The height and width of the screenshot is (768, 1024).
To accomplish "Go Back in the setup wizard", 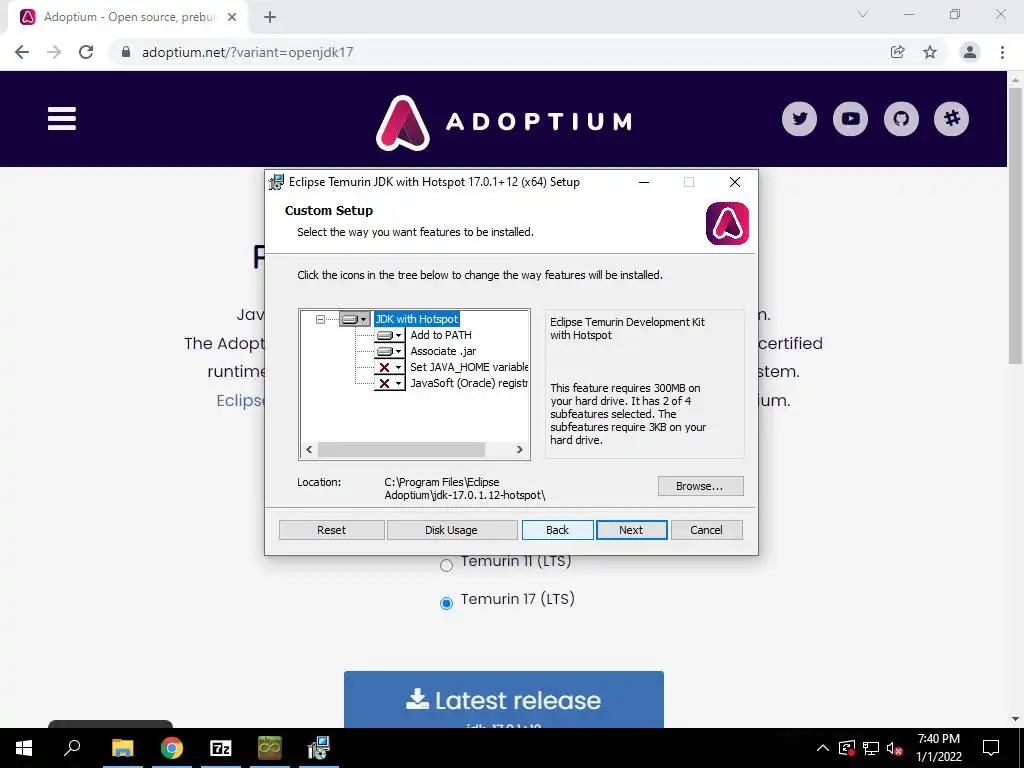I will [558, 530].
